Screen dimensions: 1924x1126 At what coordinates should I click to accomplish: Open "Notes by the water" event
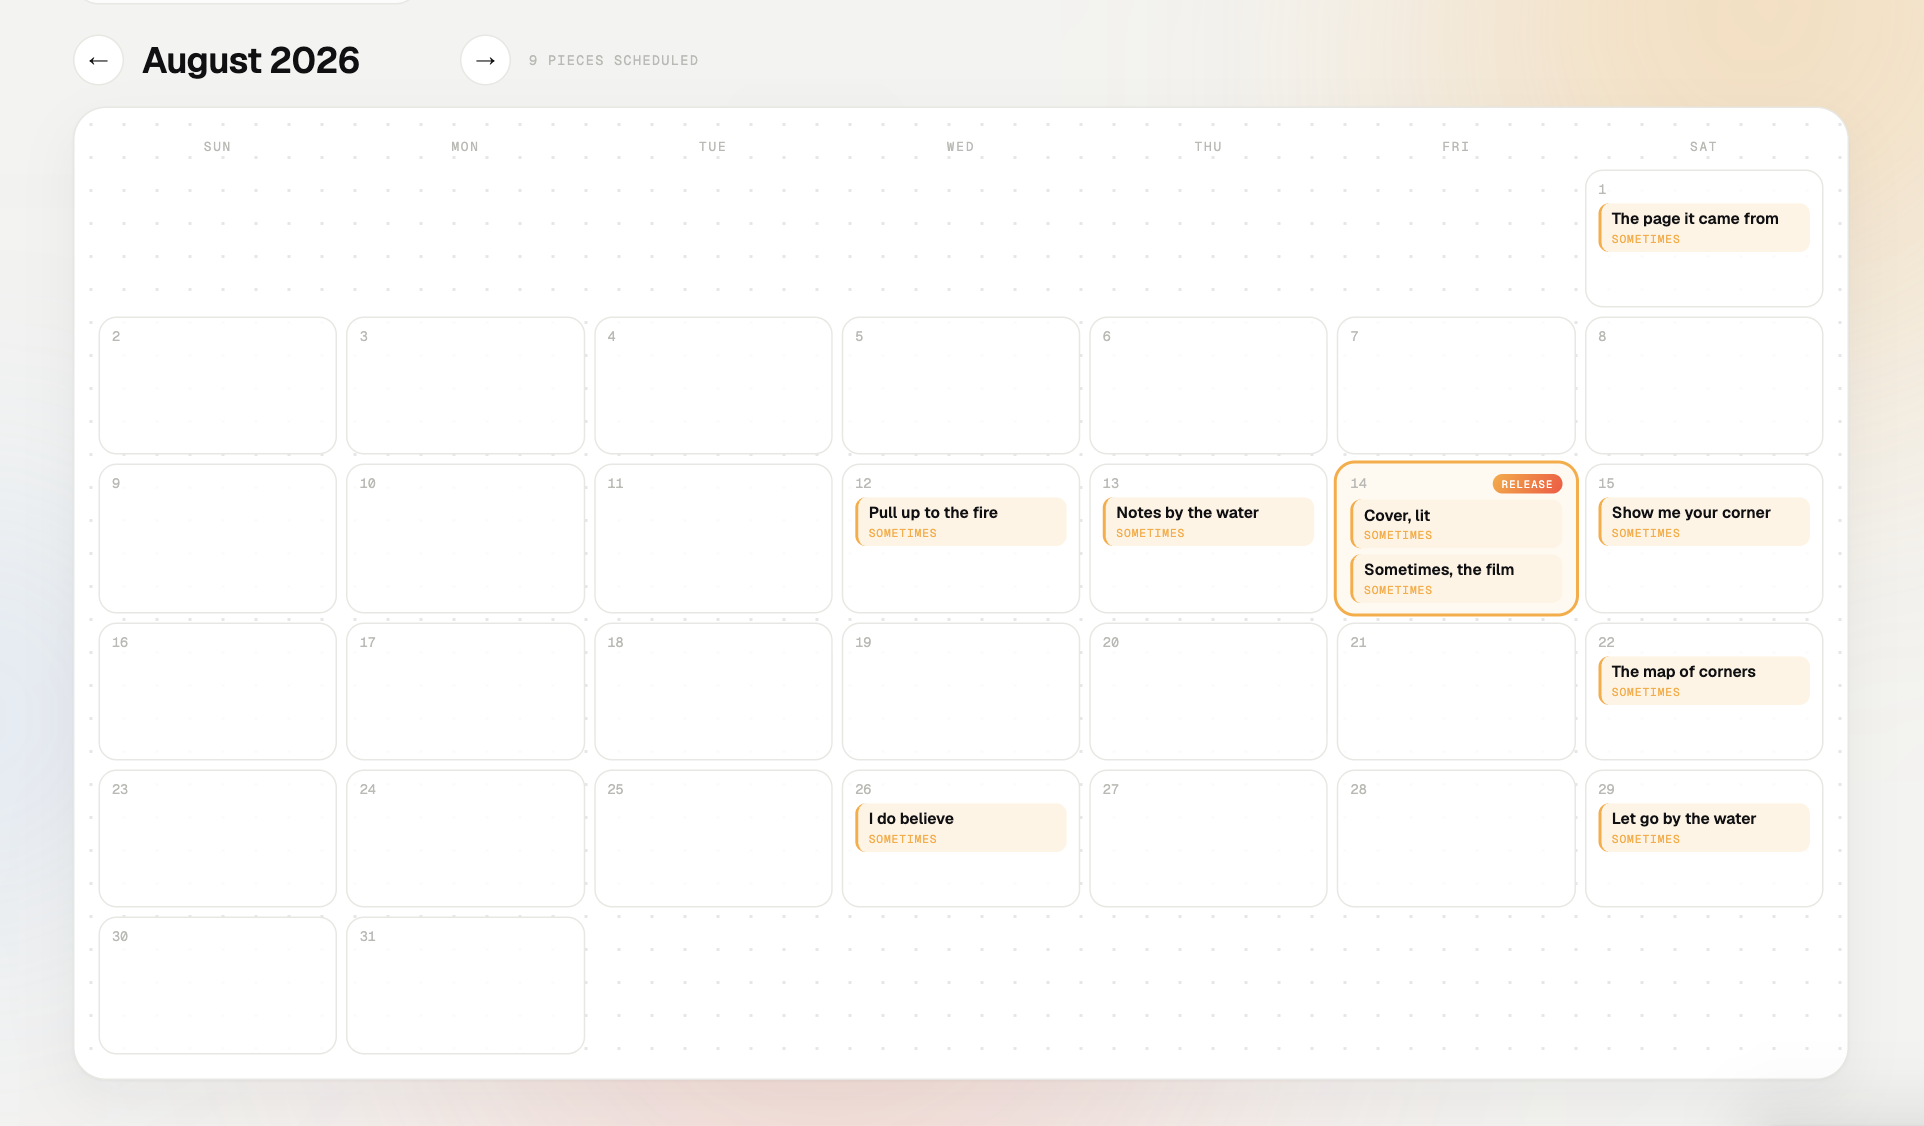pyautogui.click(x=1208, y=522)
